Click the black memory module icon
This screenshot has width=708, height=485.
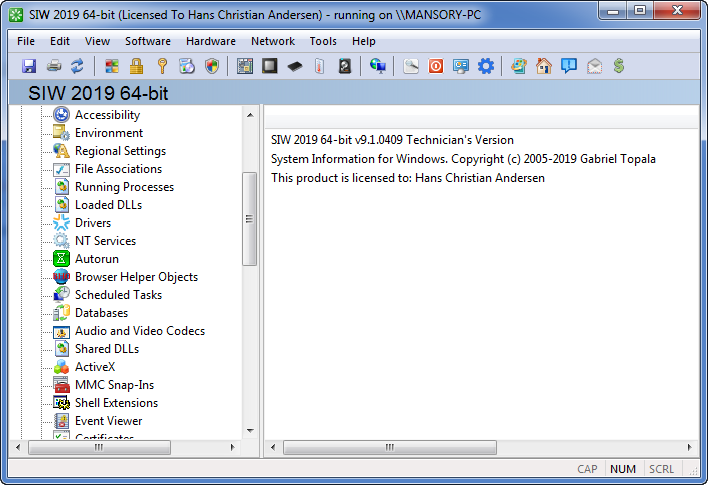click(295, 66)
